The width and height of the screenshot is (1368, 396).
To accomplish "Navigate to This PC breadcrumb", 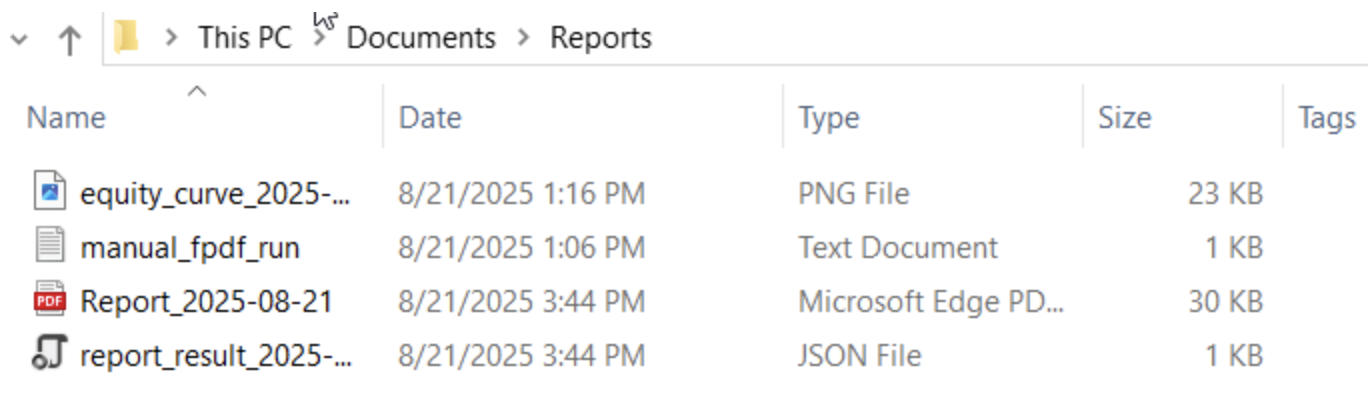I will (245, 38).
